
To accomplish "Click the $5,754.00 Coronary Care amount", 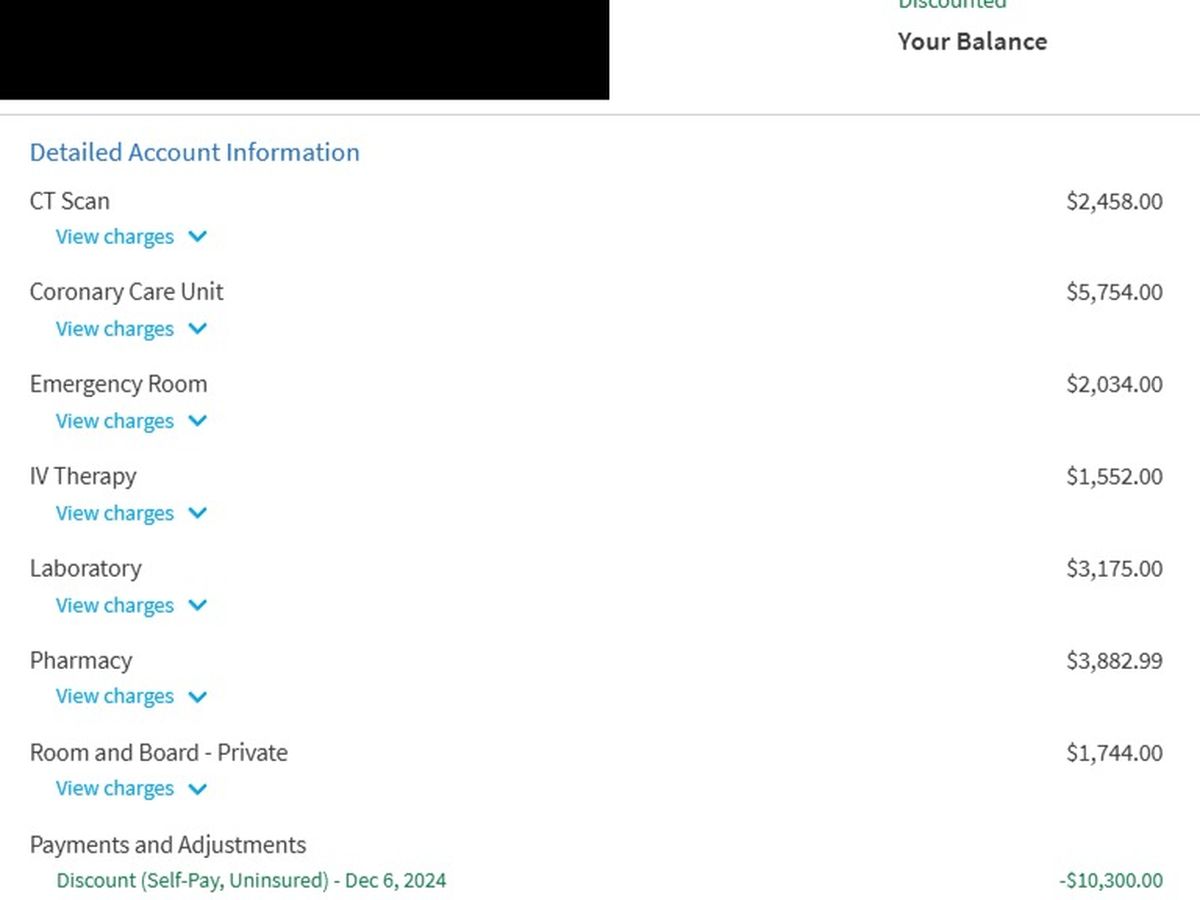I will click(1114, 292).
